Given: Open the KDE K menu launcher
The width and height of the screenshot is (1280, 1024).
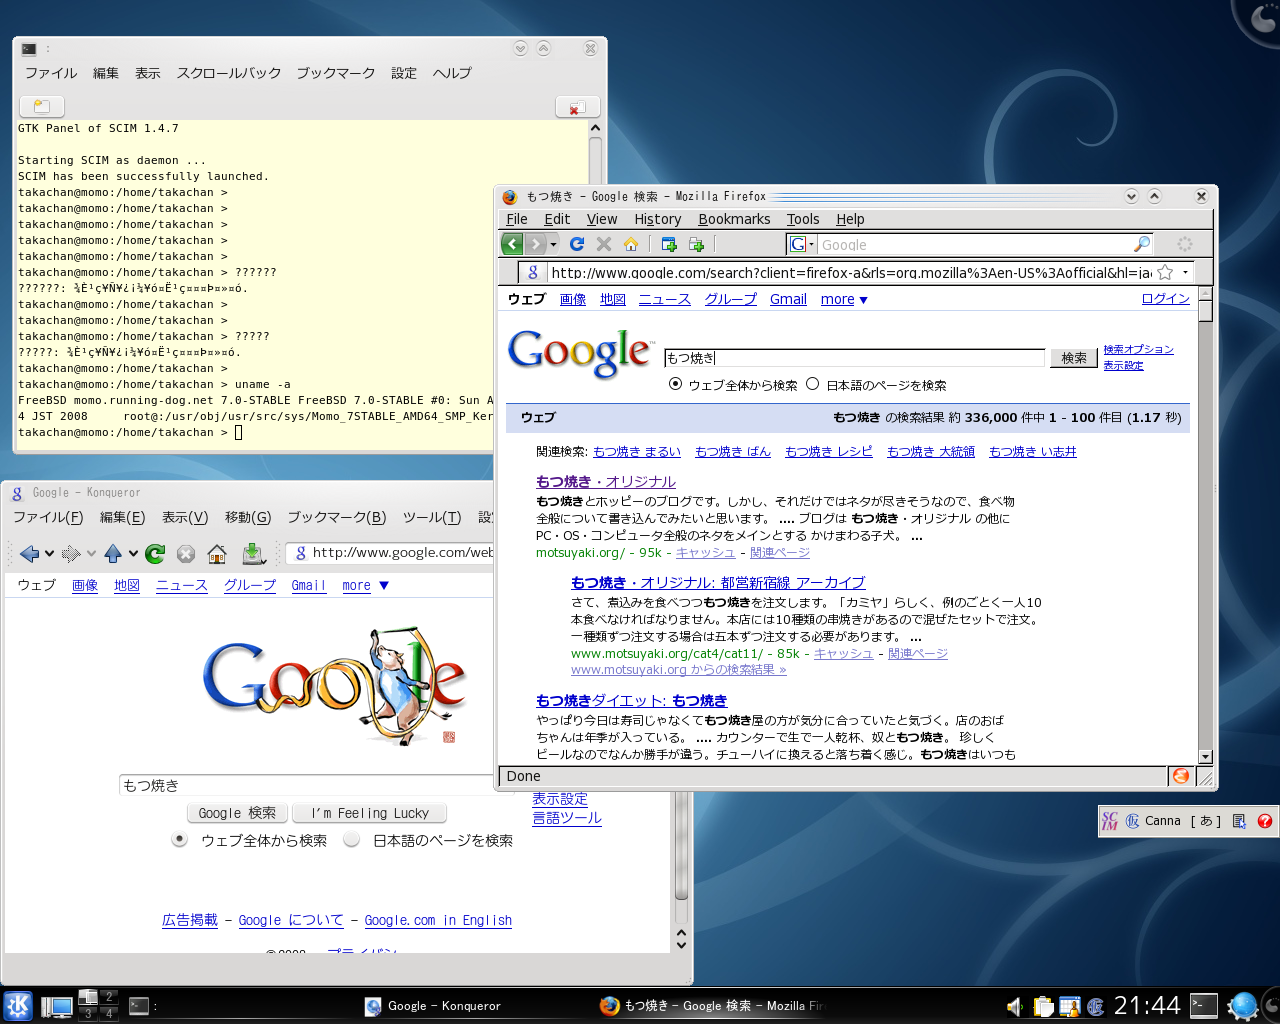Looking at the screenshot, I should 17,1006.
